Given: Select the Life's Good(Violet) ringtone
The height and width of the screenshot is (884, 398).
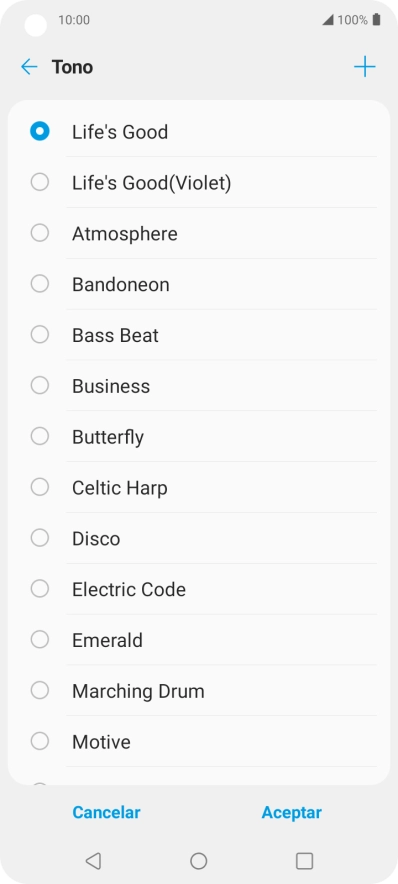Looking at the screenshot, I should coord(199,183).
